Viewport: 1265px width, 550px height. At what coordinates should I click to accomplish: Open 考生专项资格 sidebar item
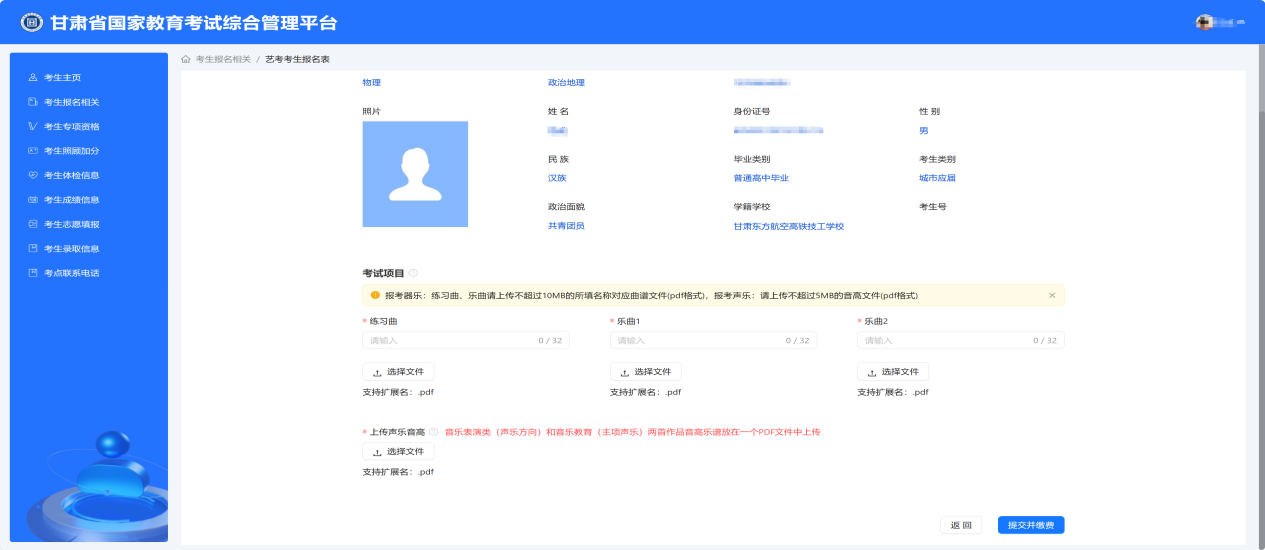coord(71,126)
